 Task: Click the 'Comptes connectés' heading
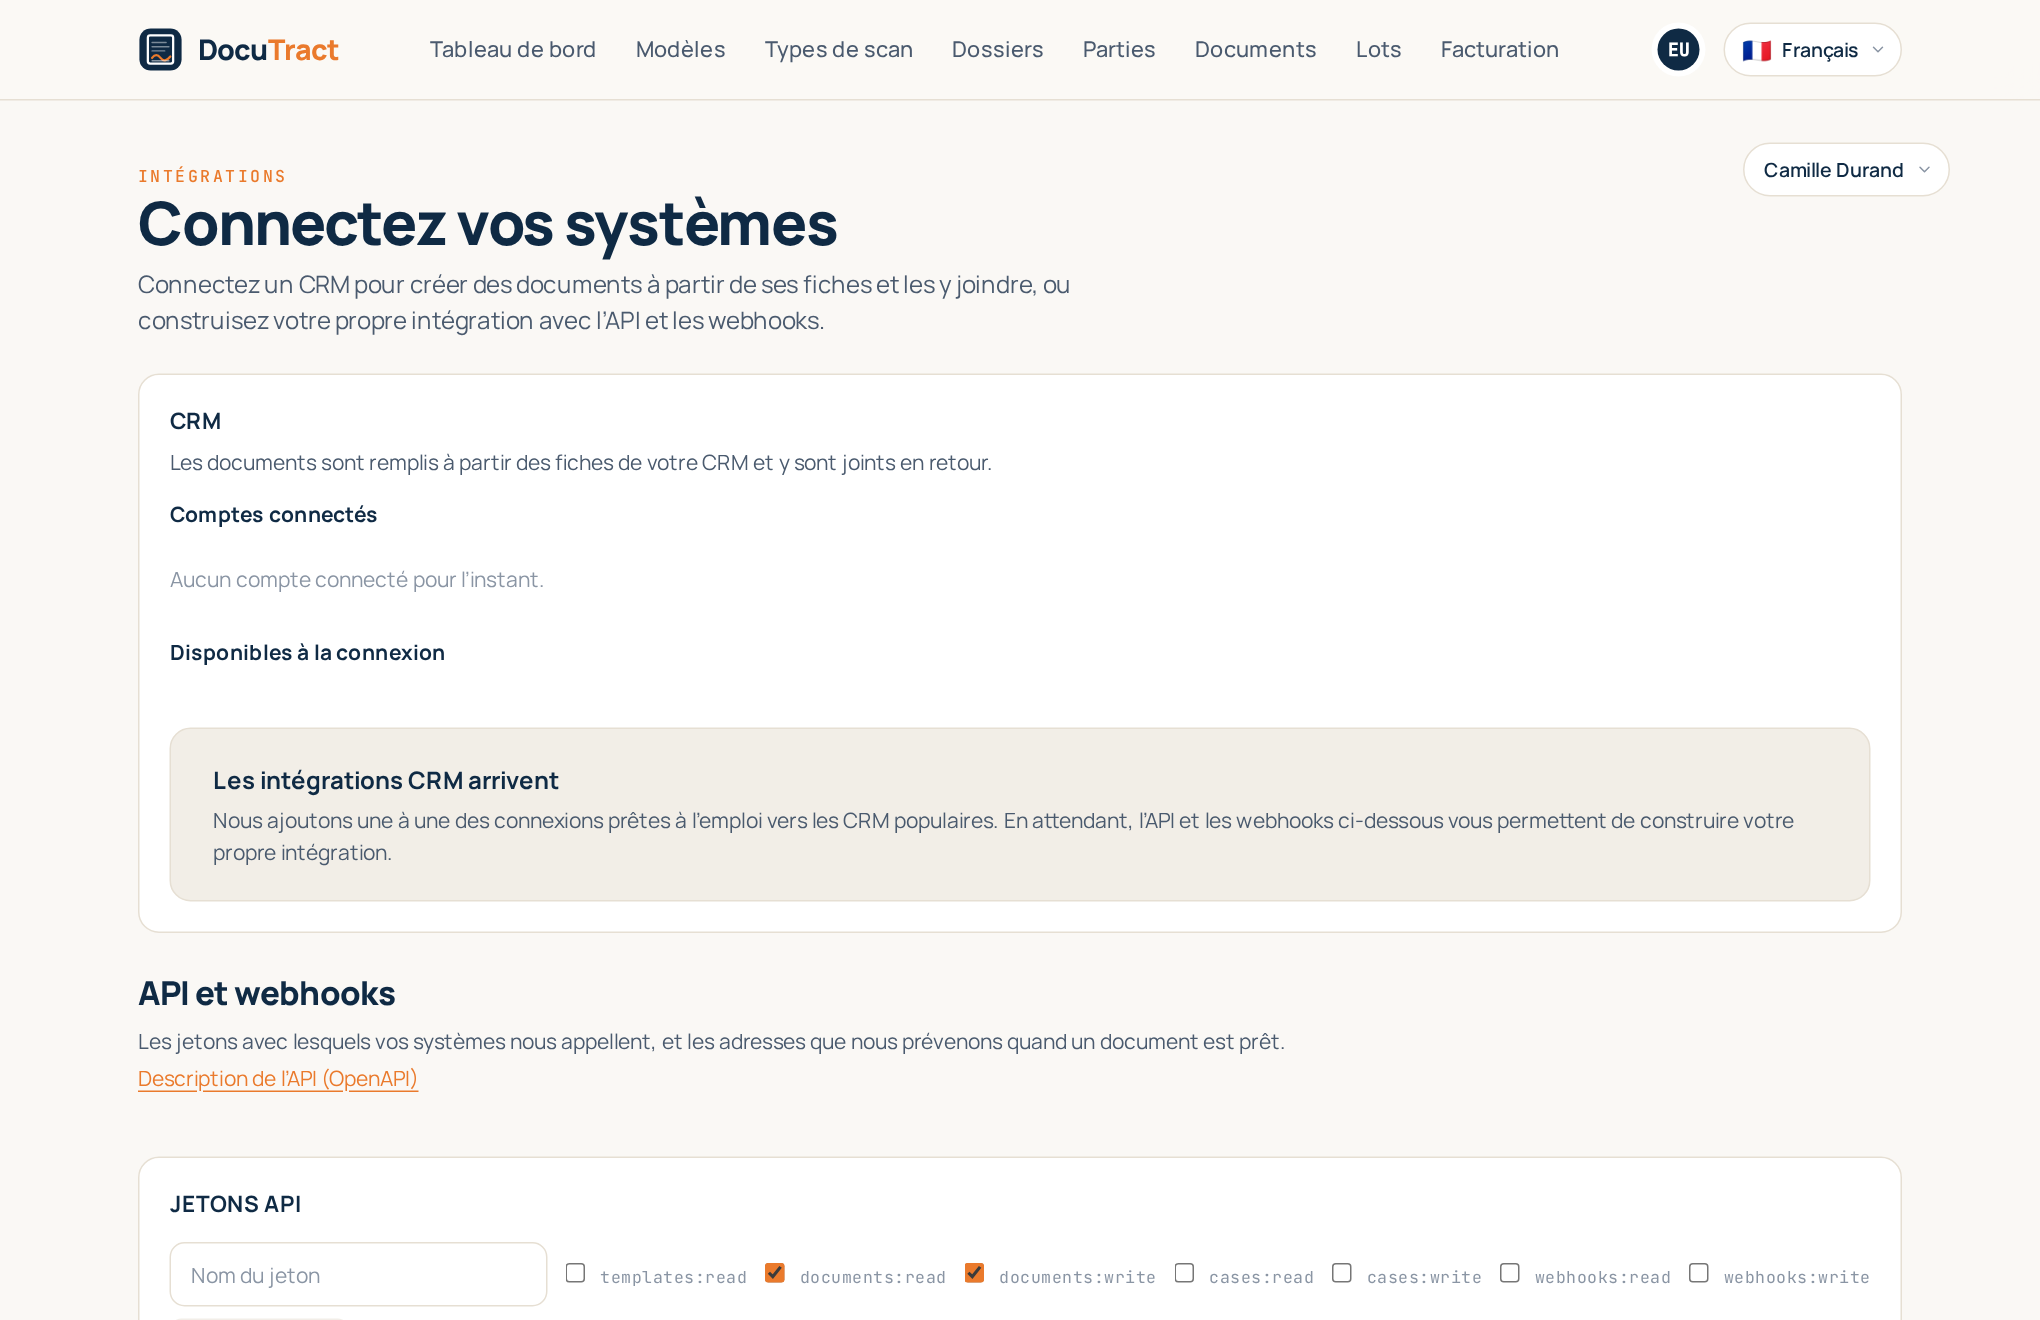click(273, 514)
